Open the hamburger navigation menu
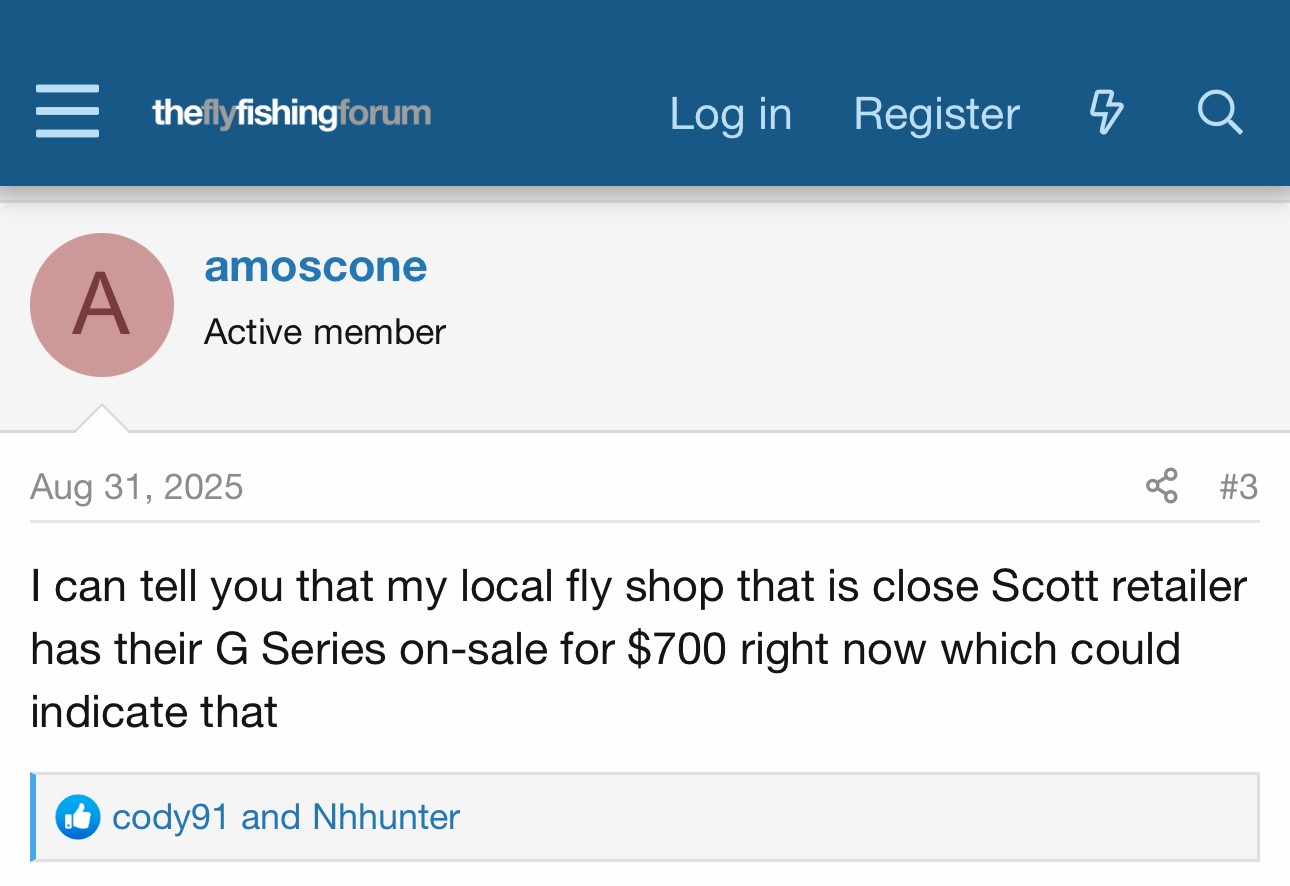 (67, 112)
